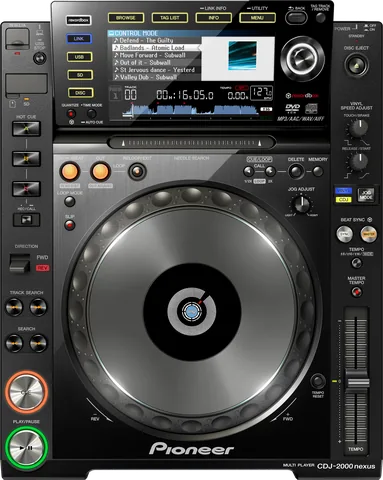Set loop in with the orange IN button
Image resolution: width=383 pixels, height=480 pixels.
70,172
